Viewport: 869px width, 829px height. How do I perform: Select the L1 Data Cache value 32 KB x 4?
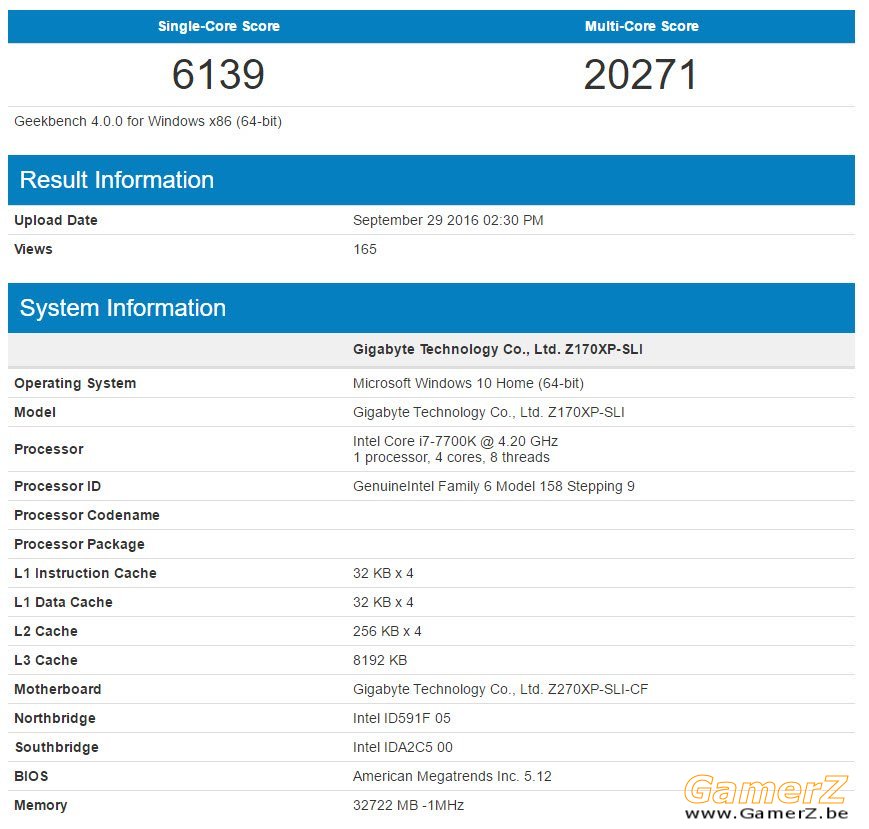pyautogui.click(x=383, y=602)
